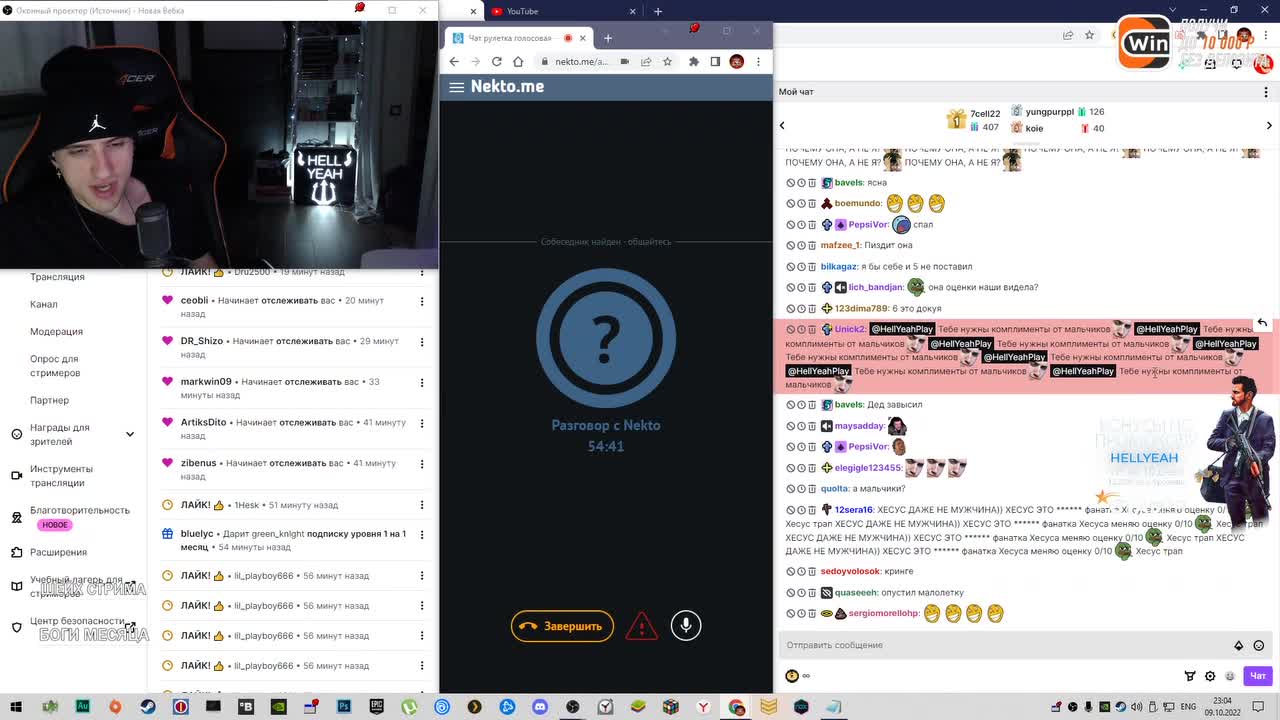
Task: Show previous gift leaderboard with left arrow
Action: (x=782, y=125)
